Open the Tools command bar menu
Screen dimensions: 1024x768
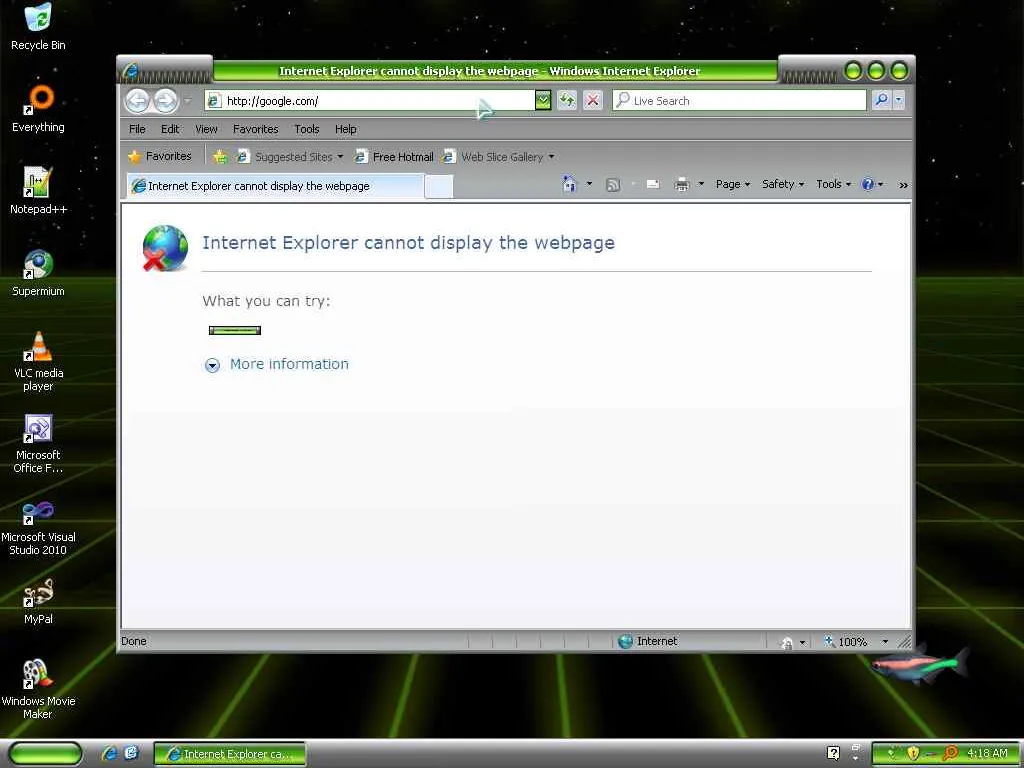[833, 185]
